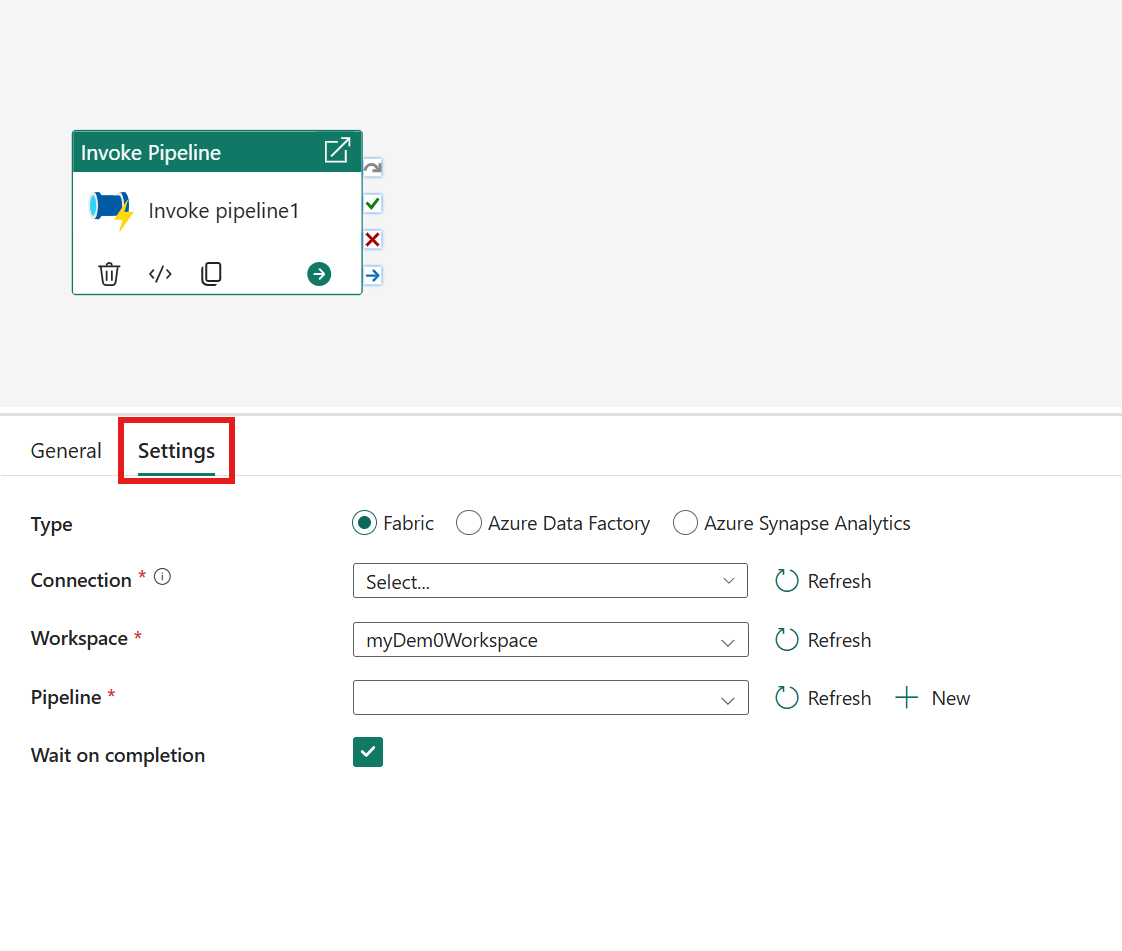Create a New pipeline

tap(933, 698)
